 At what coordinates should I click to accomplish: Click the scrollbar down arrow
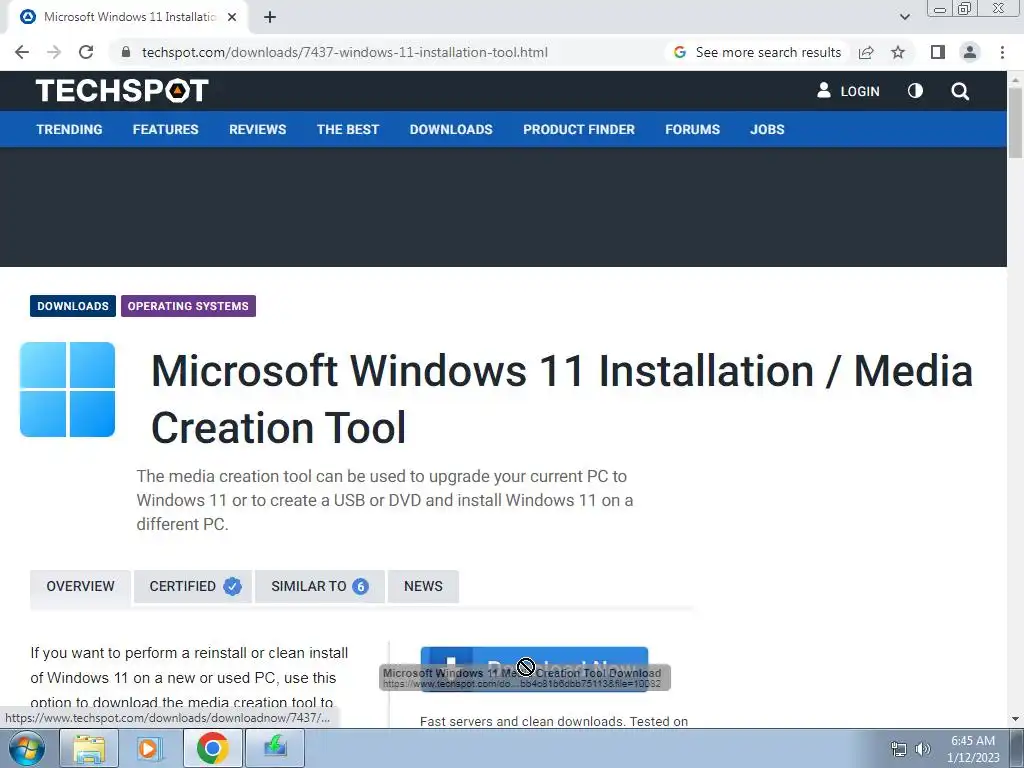1015,719
